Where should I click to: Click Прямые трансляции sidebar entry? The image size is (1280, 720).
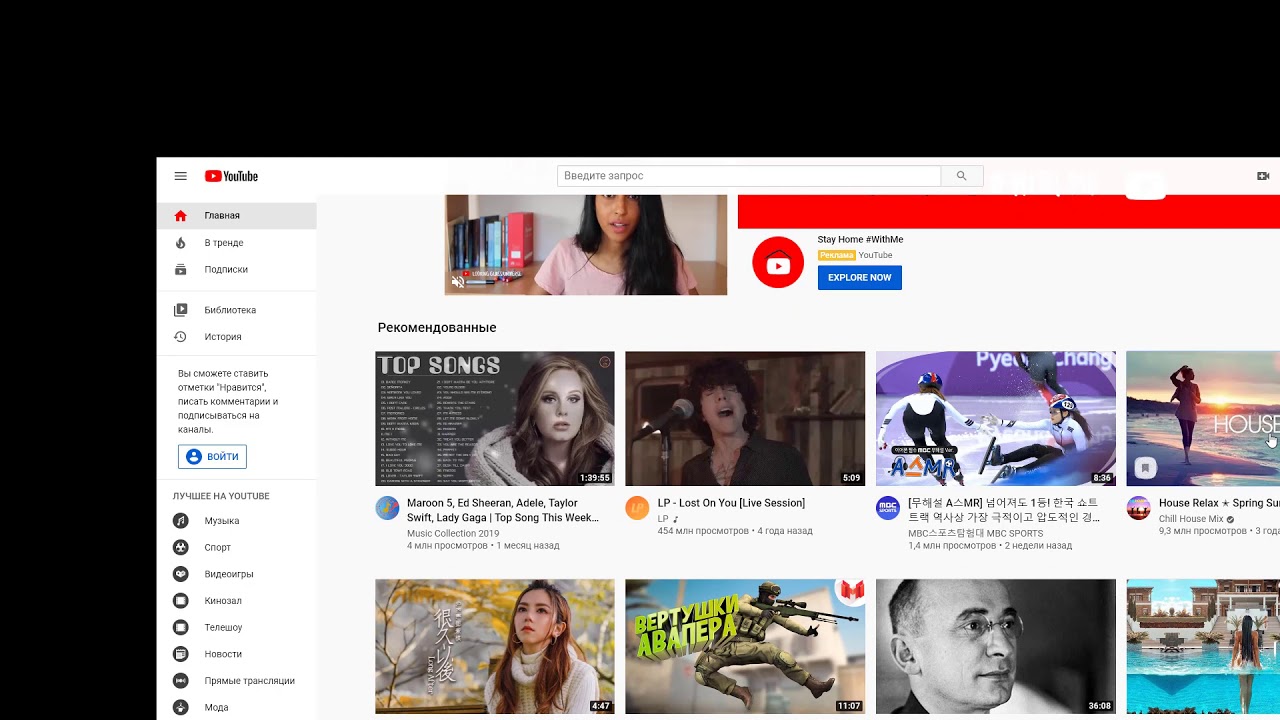coord(237,681)
